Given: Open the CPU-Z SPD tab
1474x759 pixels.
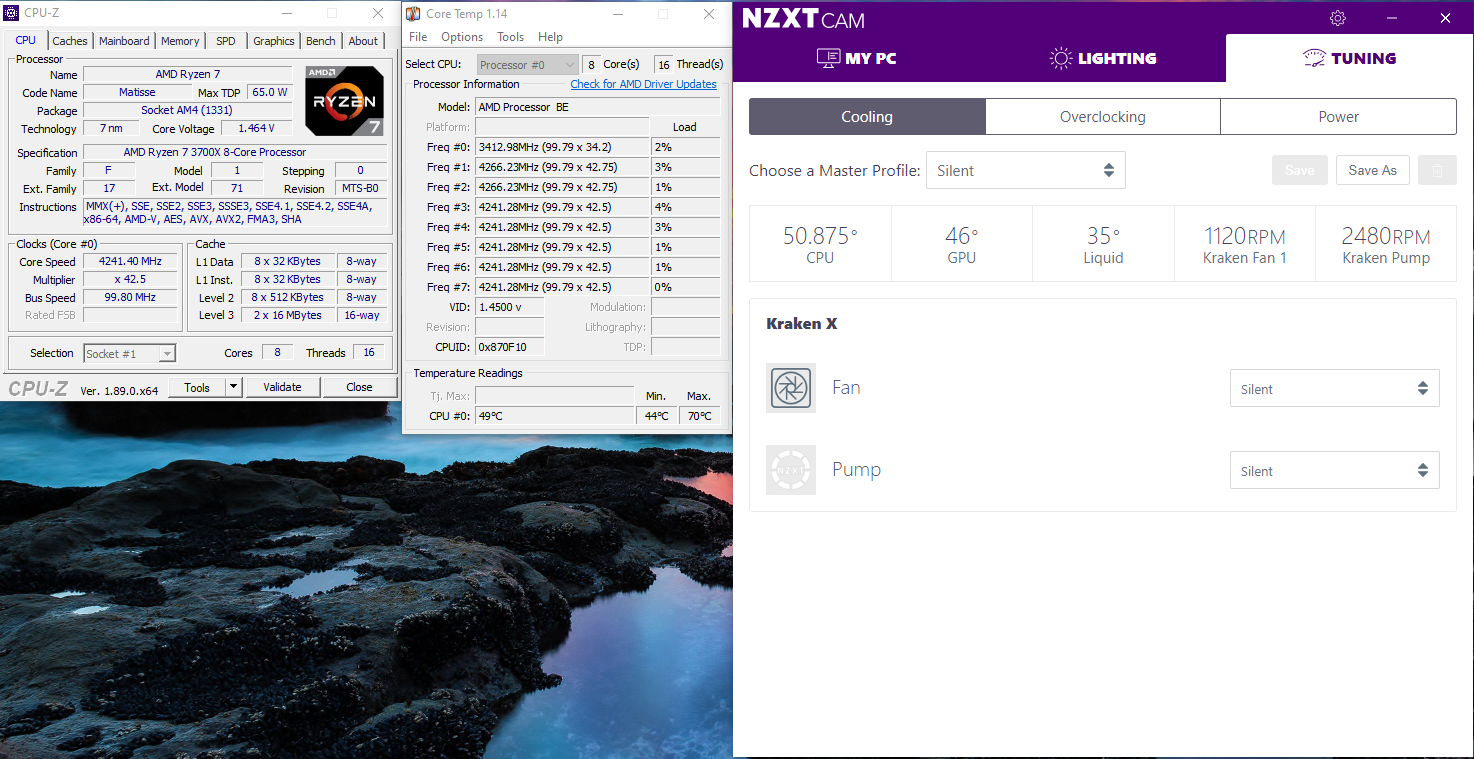Looking at the screenshot, I should point(226,41).
